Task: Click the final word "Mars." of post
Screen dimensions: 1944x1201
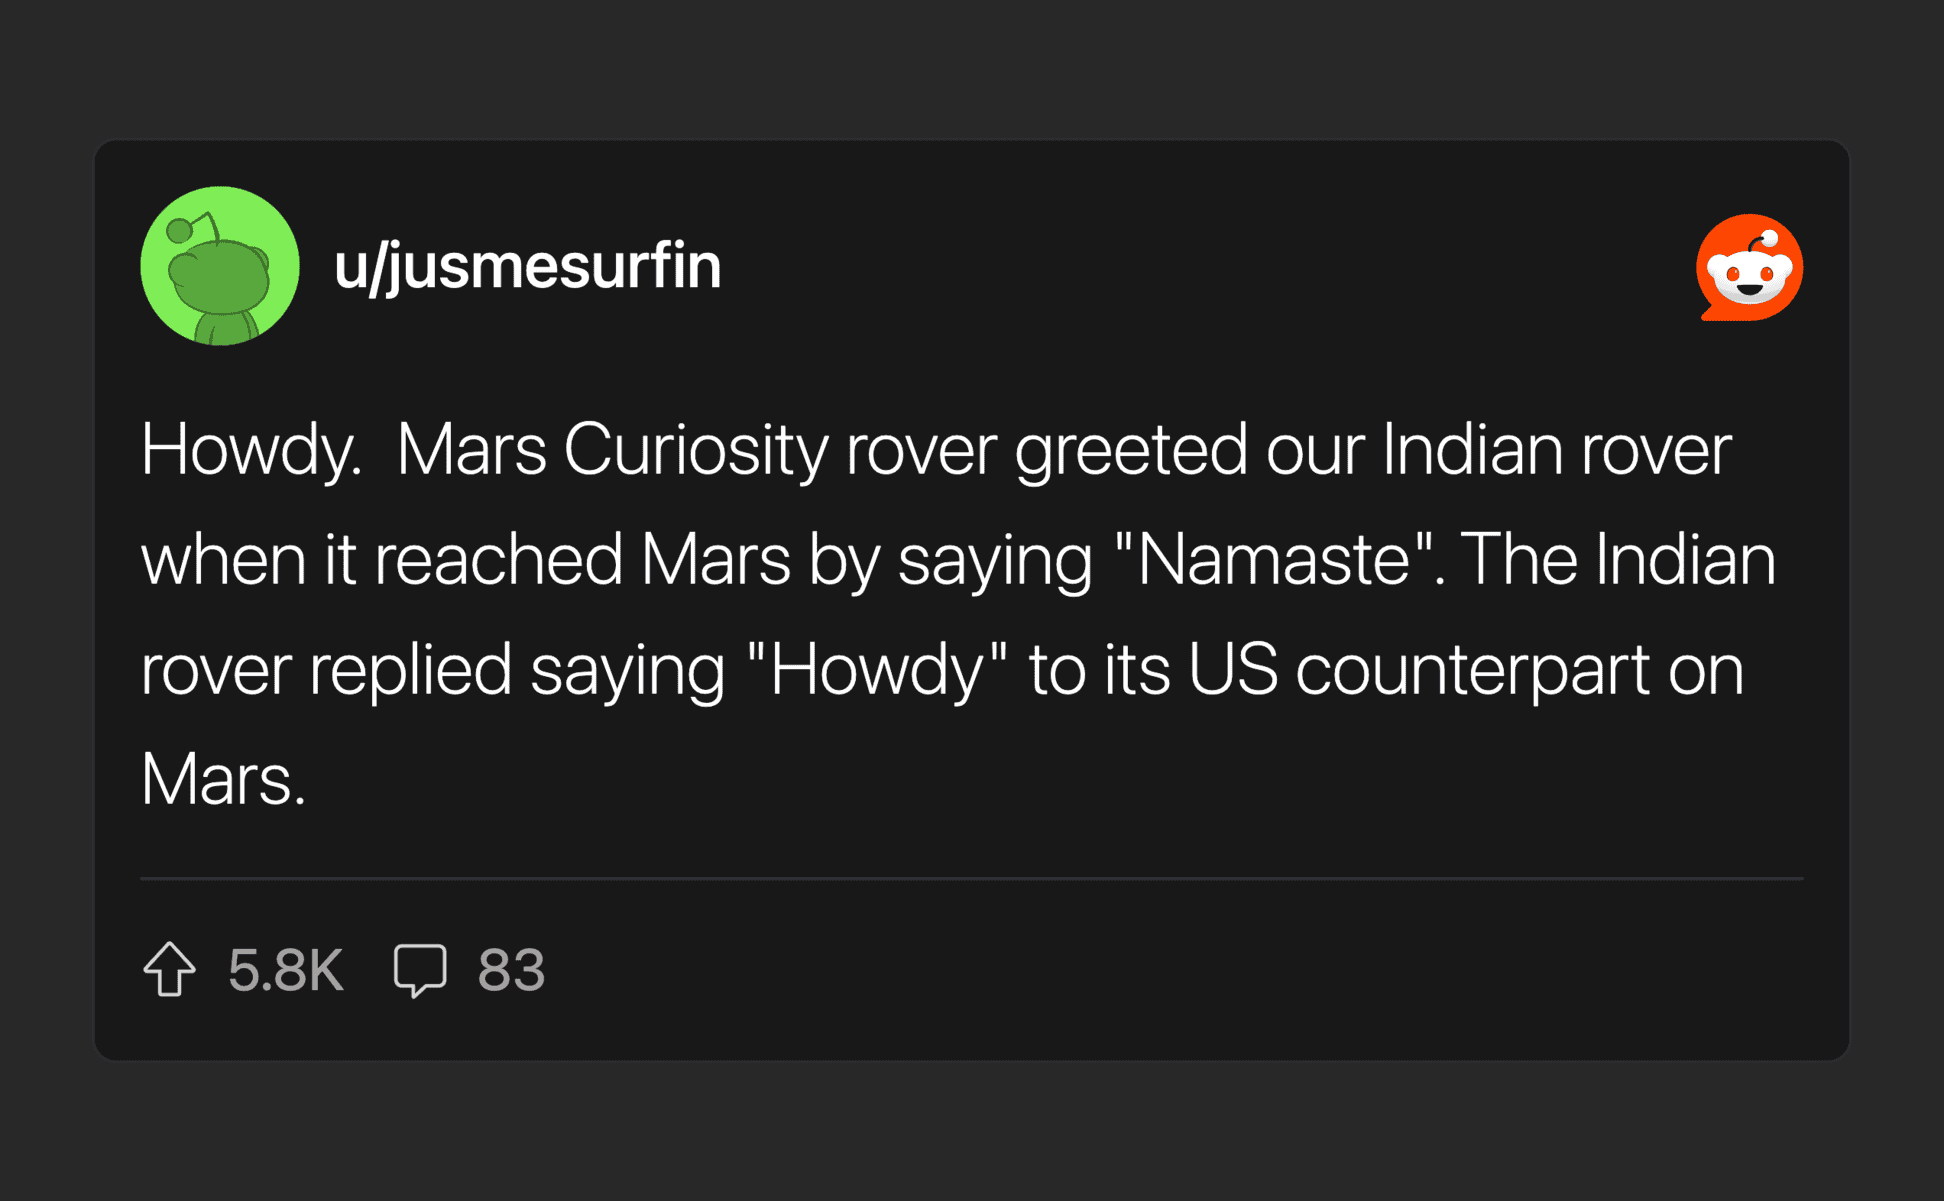Action: point(222,780)
